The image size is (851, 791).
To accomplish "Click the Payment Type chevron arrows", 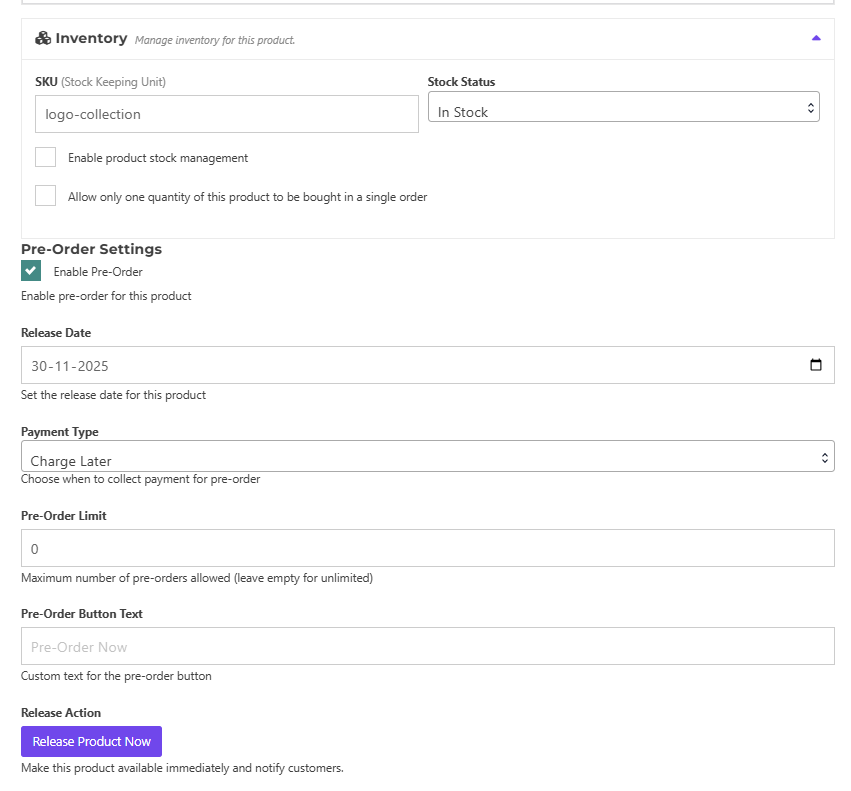I will click(x=824, y=458).
